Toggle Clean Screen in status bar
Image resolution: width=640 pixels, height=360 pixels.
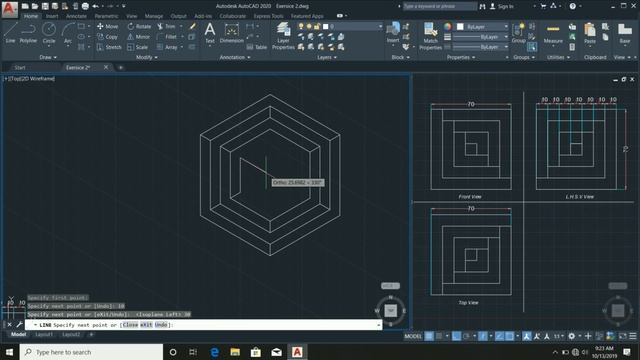pyautogui.click(x=622, y=336)
